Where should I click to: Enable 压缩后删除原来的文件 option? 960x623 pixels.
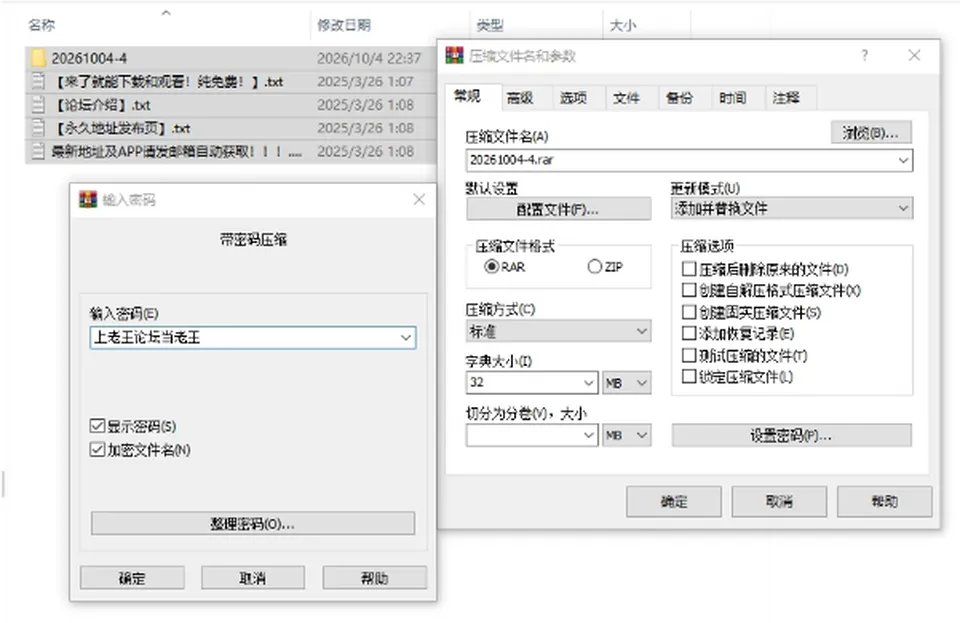[689, 269]
